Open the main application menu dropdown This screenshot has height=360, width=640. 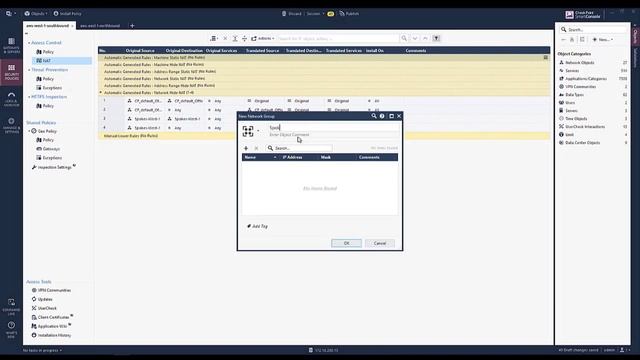tap(11, 13)
